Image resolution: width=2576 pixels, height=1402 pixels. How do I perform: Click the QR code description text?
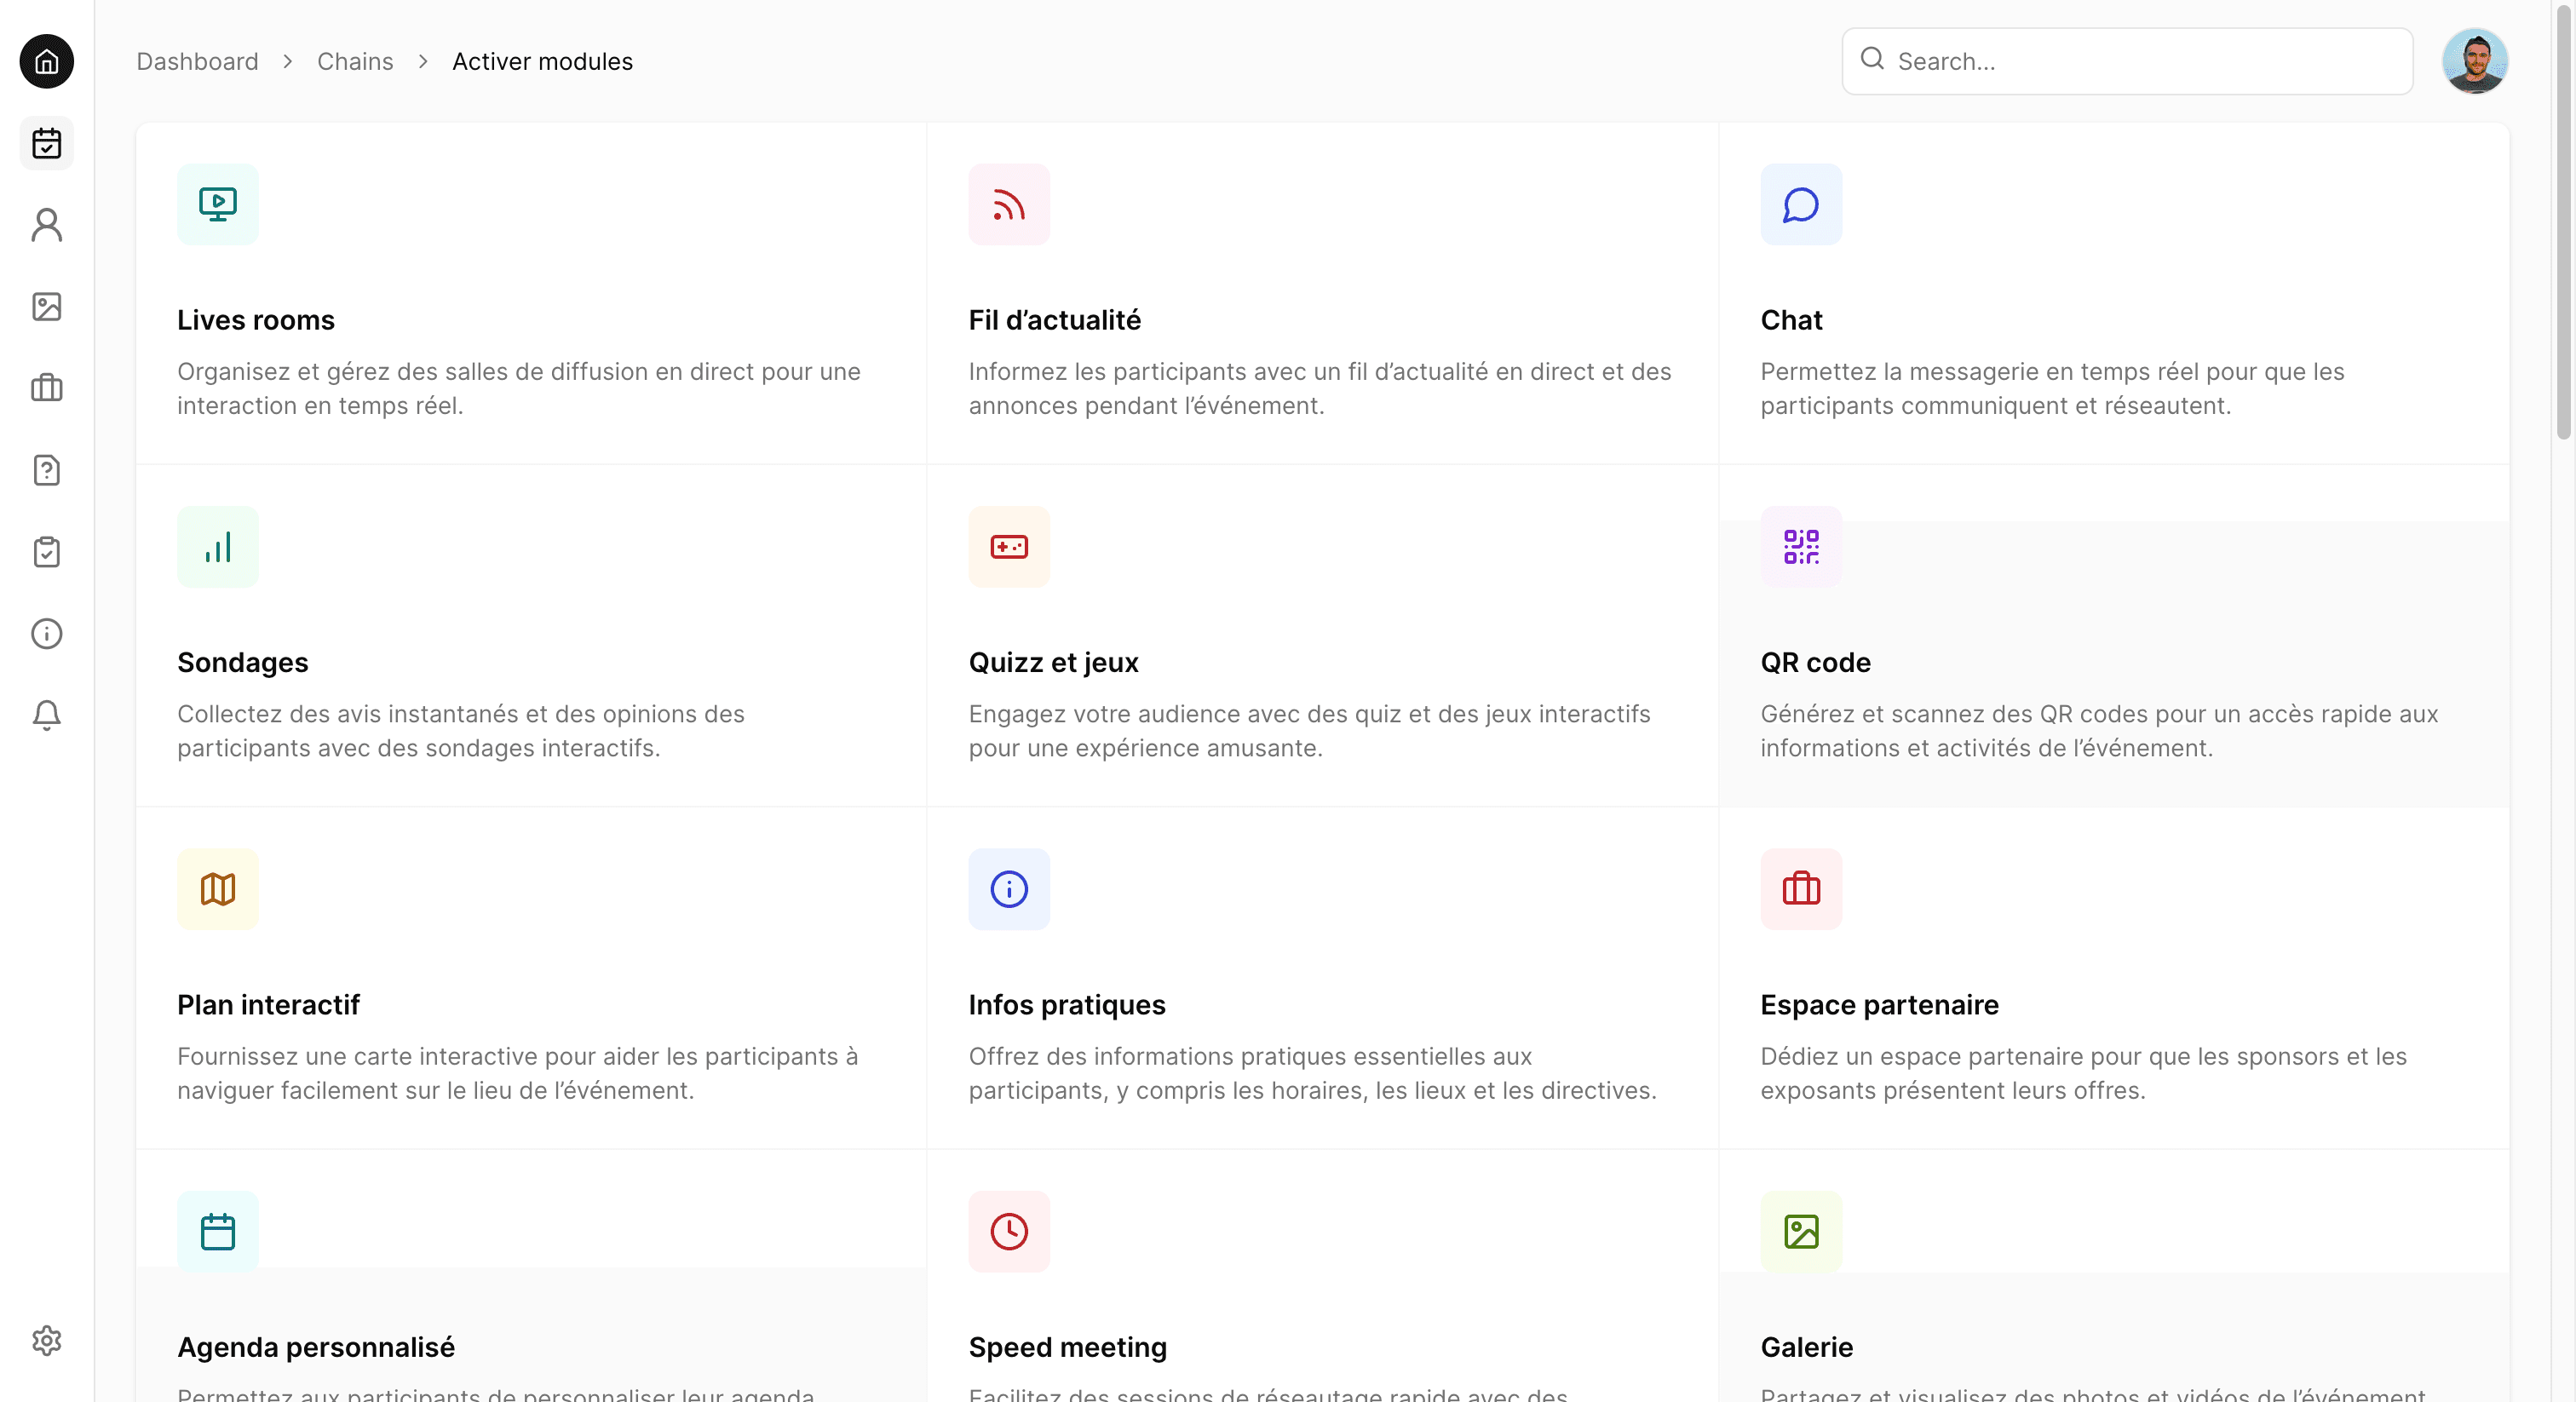coord(2099,731)
